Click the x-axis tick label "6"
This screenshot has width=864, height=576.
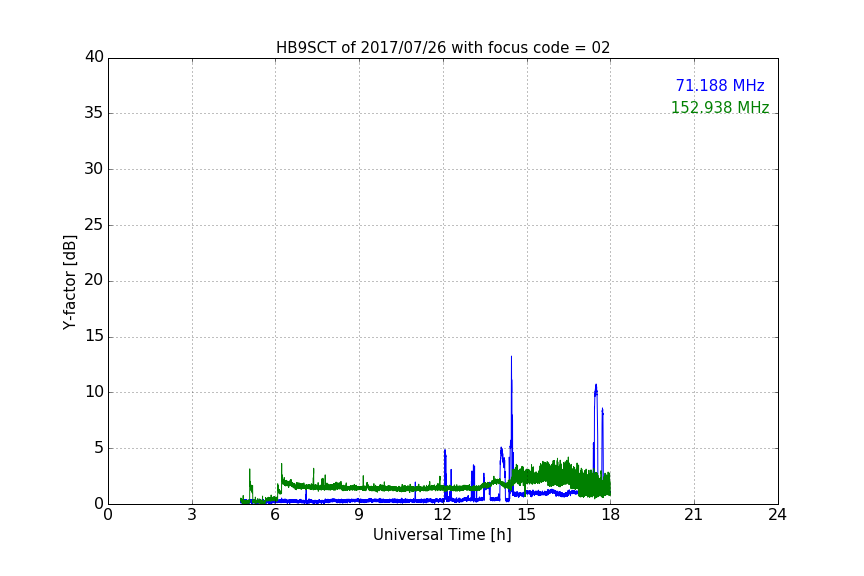(x=275, y=515)
